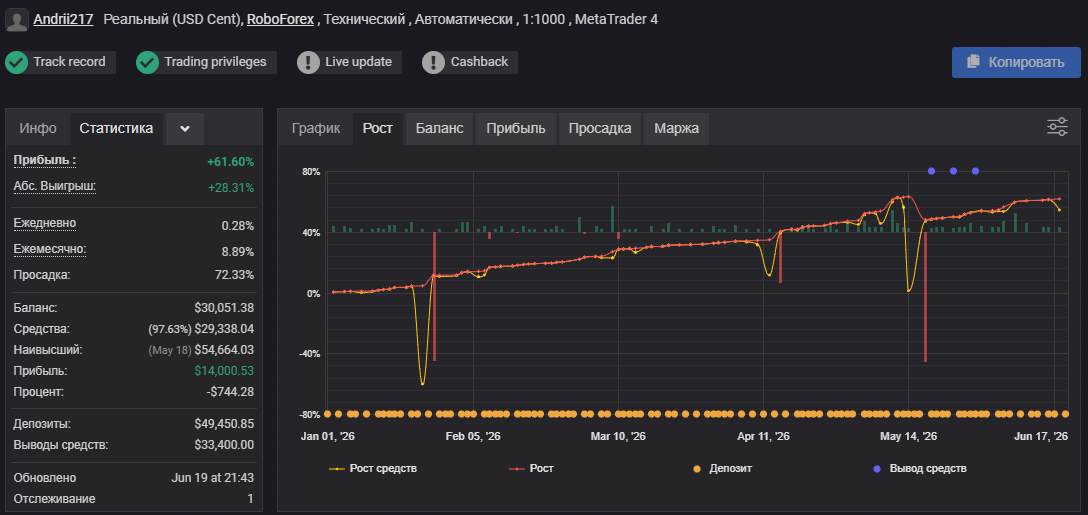Image resolution: width=1088 pixels, height=515 pixels.
Task: Click the Track record badge label
Action: tap(69, 62)
